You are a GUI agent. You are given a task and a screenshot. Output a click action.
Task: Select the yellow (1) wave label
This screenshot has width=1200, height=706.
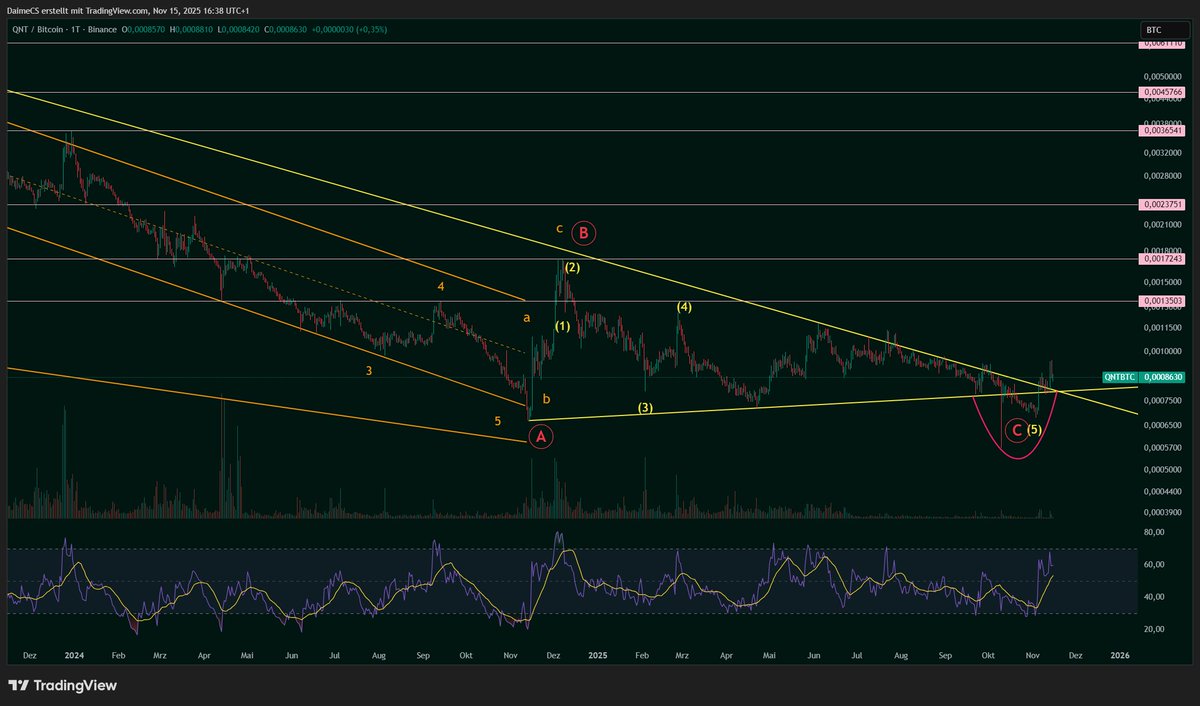tap(564, 327)
